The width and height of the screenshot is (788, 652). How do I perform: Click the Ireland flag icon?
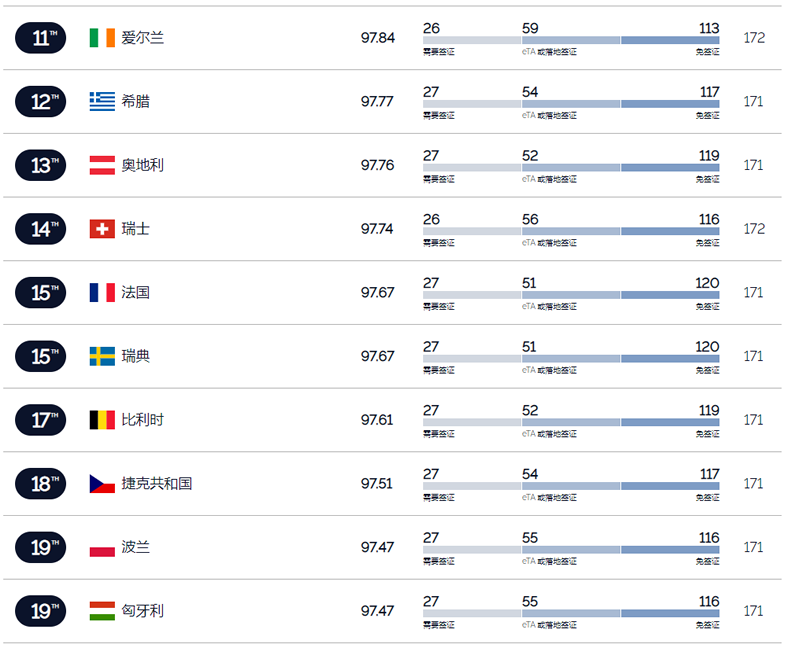(102, 38)
